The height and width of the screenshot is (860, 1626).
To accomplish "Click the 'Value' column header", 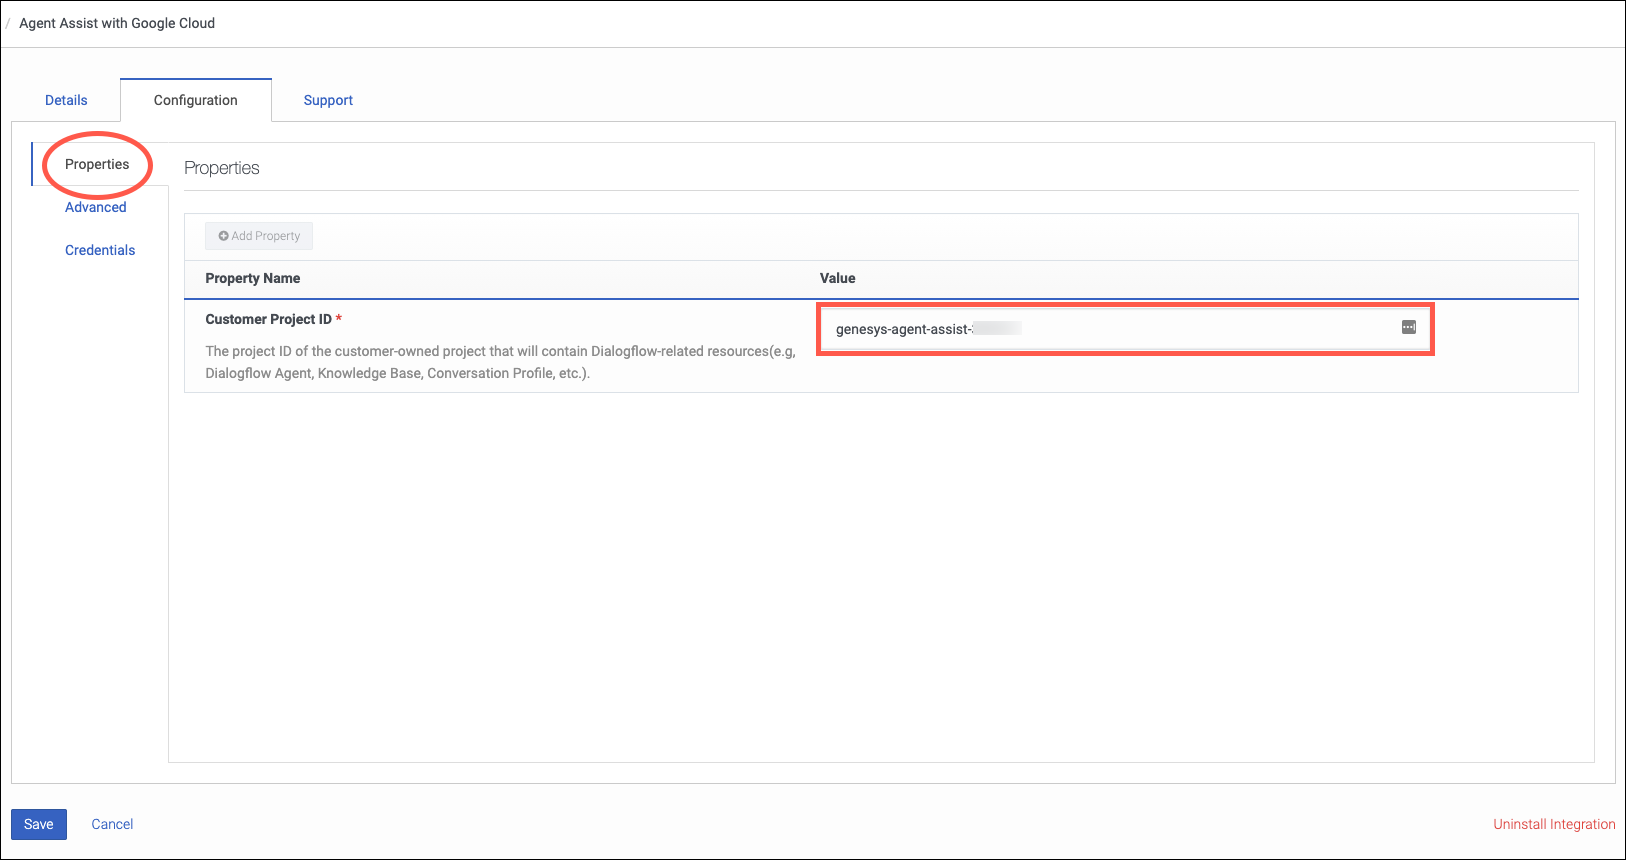I will tap(838, 278).
